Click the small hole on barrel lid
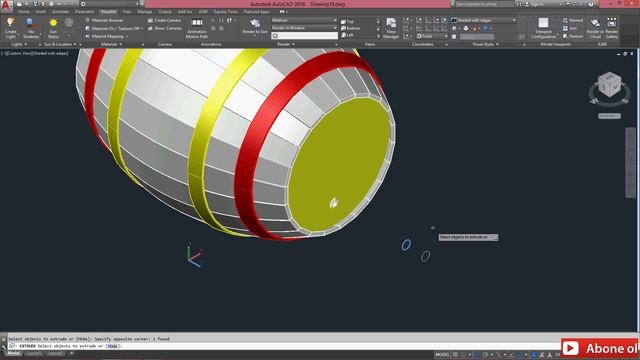 [333, 203]
